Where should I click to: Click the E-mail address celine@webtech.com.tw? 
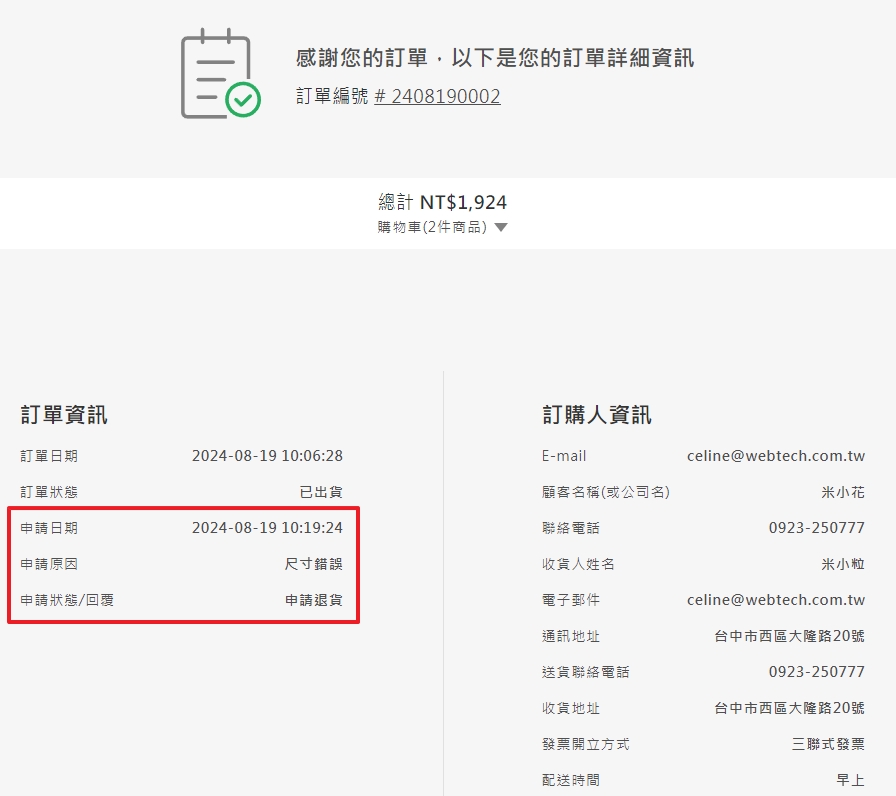tap(775, 456)
